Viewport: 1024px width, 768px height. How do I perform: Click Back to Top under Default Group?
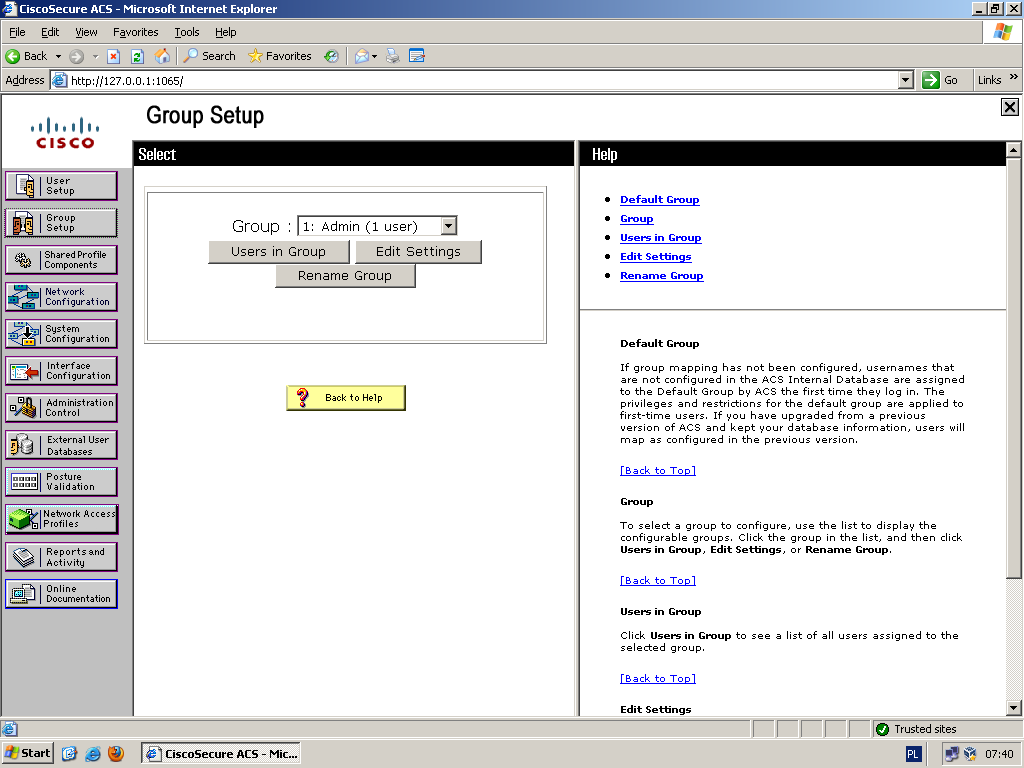coord(658,470)
